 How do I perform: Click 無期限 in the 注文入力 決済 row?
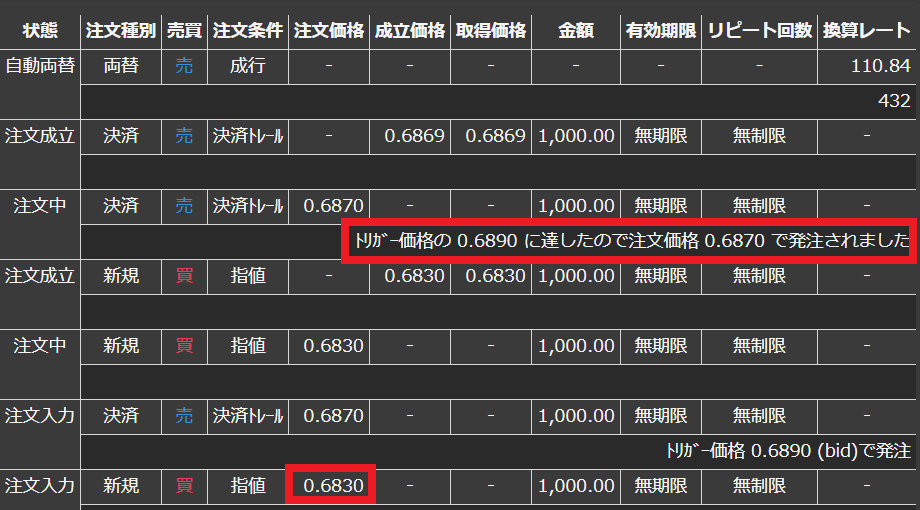pyautogui.click(x=661, y=415)
